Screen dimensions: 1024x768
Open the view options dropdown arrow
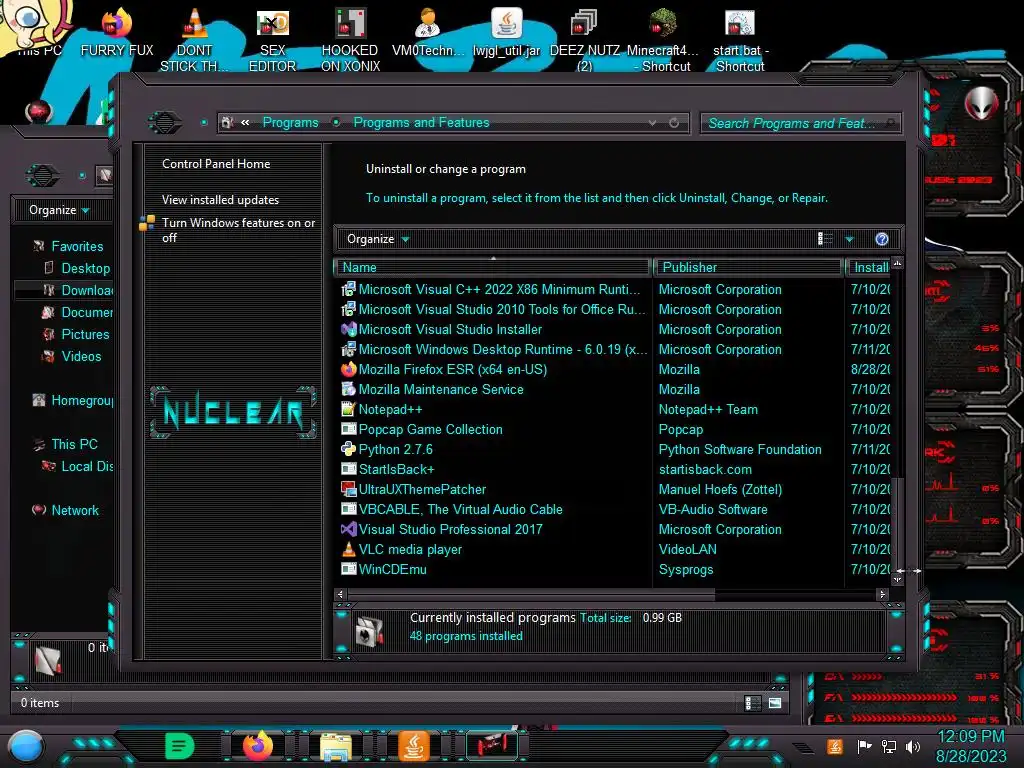click(x=849, y=240)
